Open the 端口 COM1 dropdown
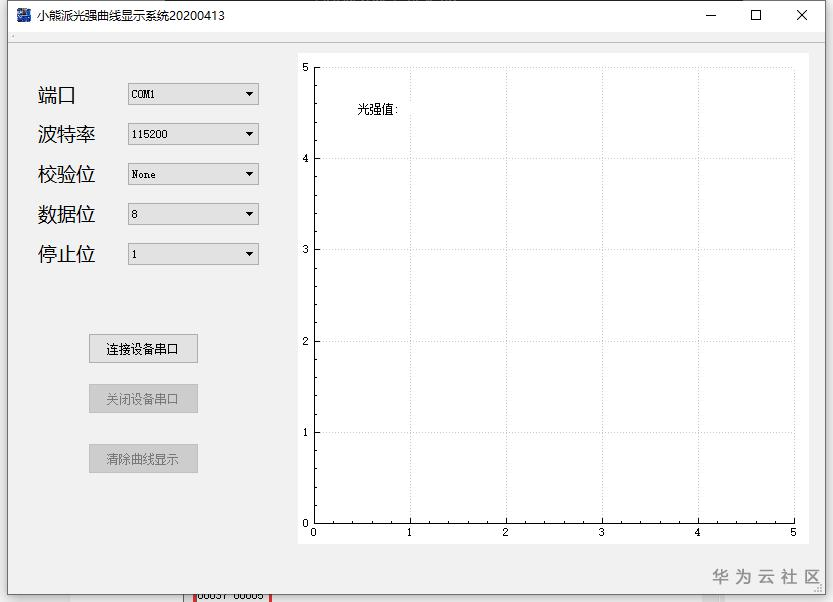Image resolution: width=833 pixels, height=602 pixels. pyautogui.click(x=193, y=94)
